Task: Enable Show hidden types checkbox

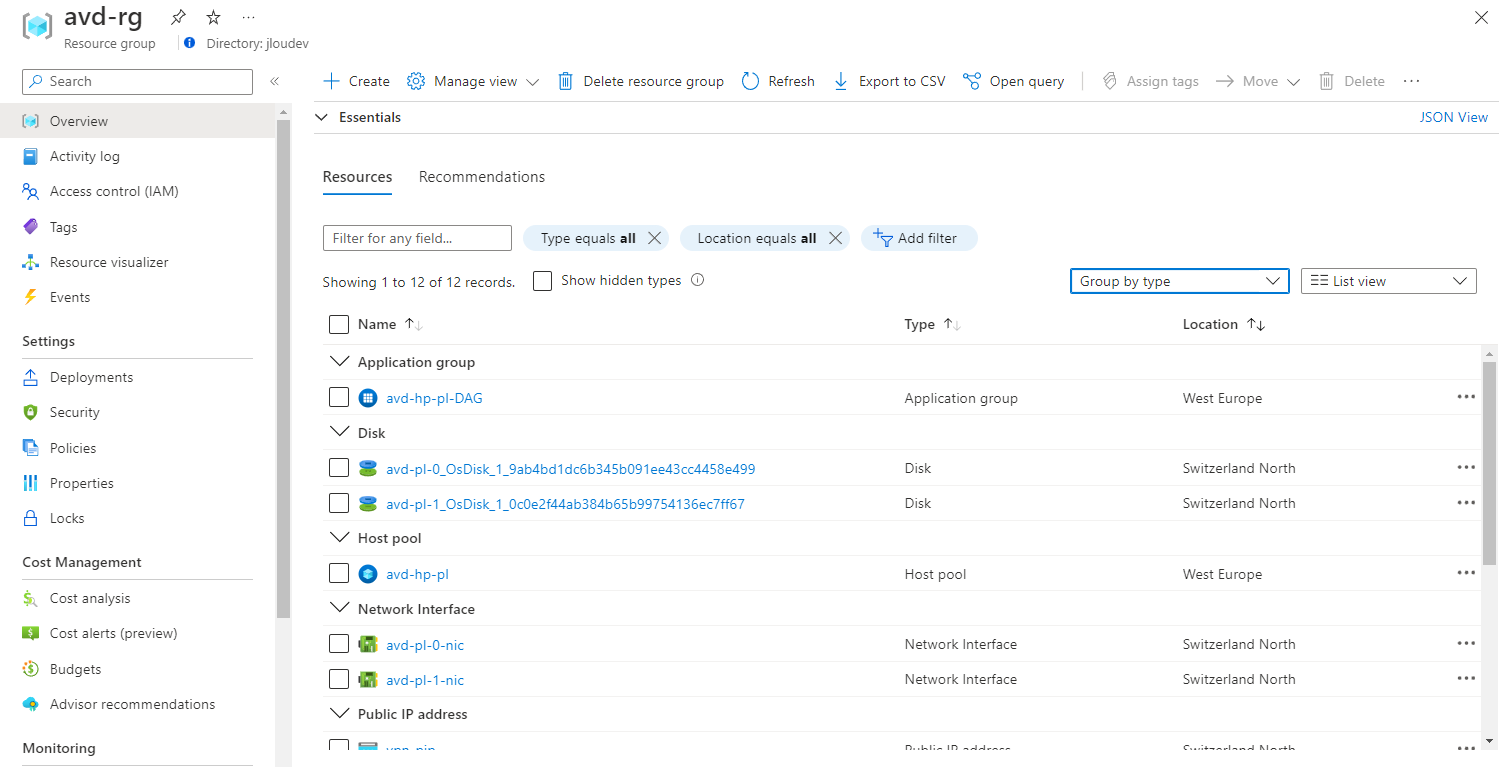Action: pos(543,281)
